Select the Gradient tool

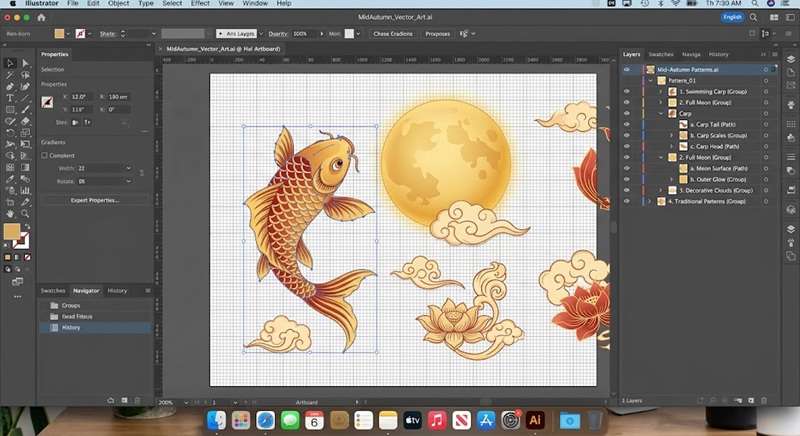pos(25,167)
